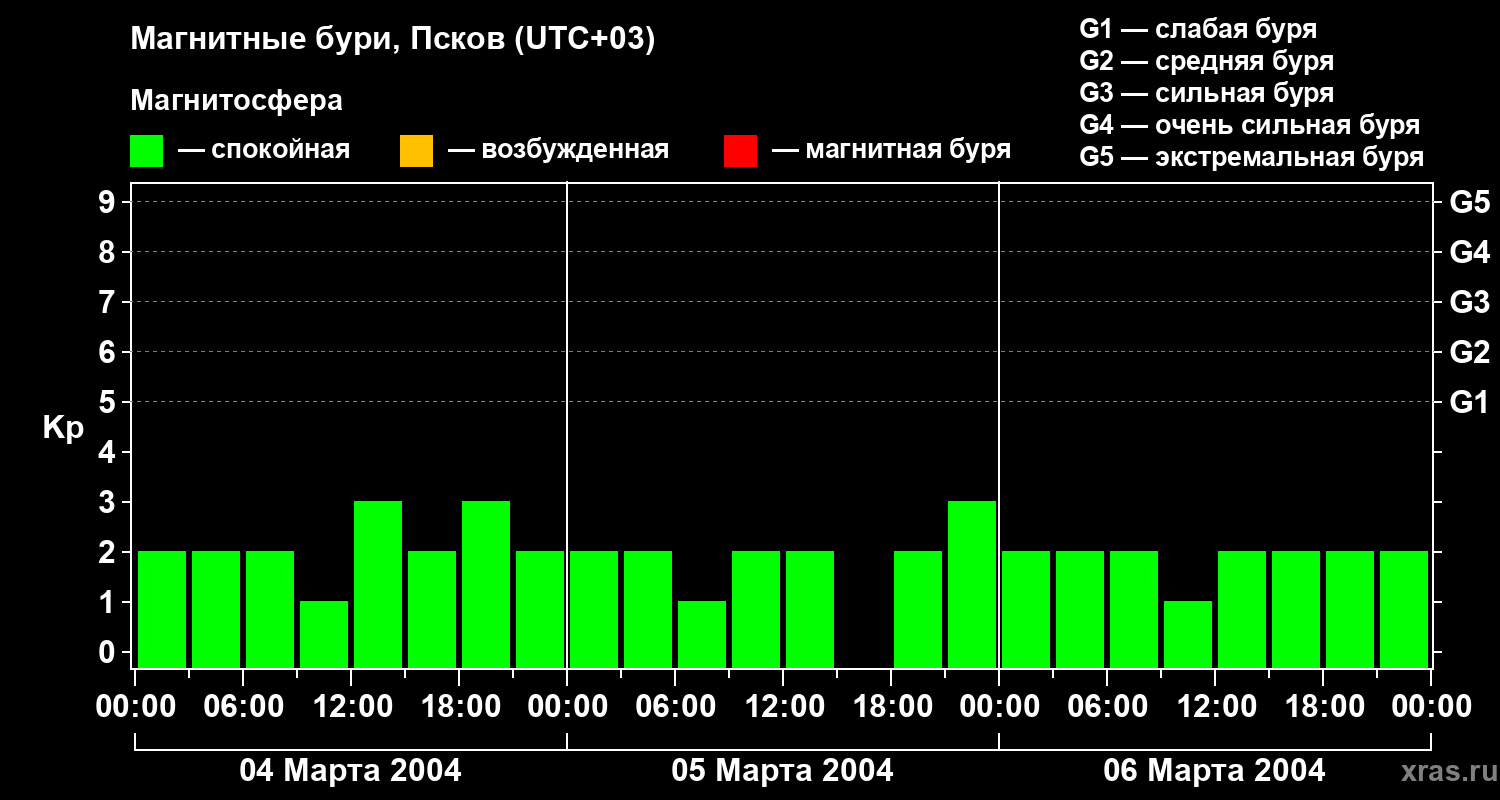Select the 'G2 — средняя буря' legend line
Viewport: 1500px width, 800px height.
click(x=1206, y=61)
